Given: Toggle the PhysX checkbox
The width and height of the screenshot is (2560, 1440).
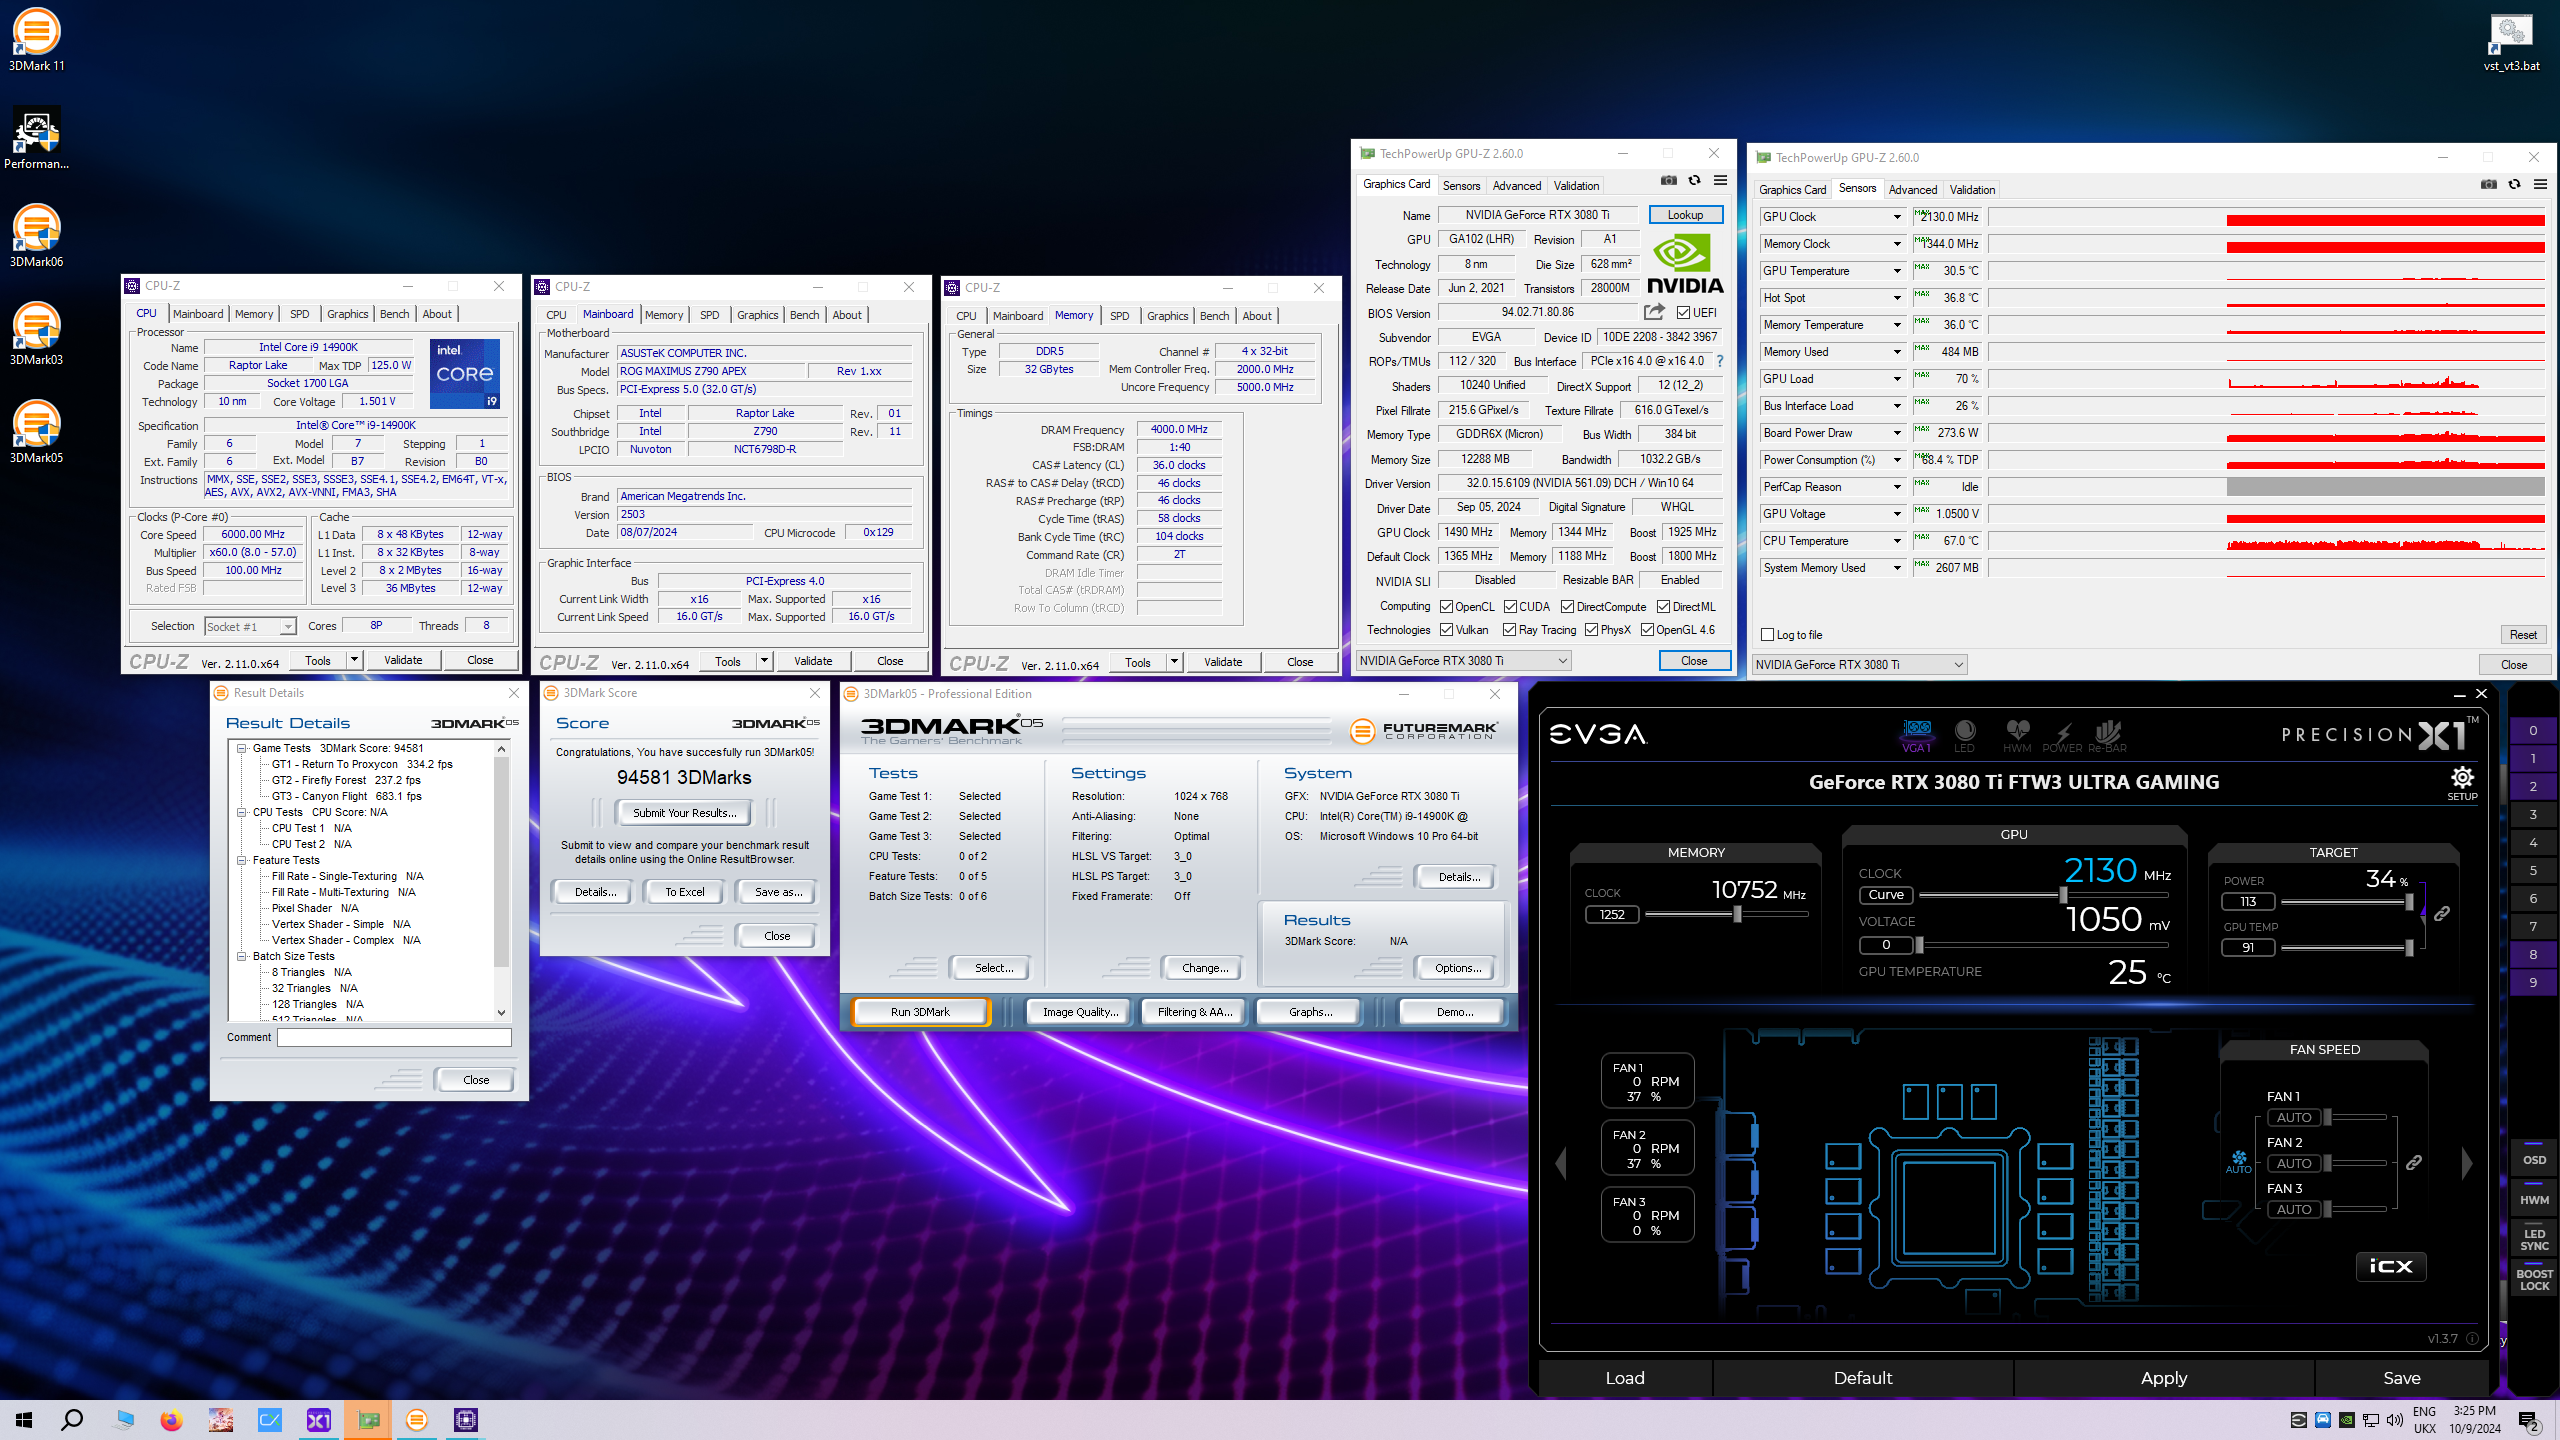Looking at the screenshot, I should [1591, 630].
